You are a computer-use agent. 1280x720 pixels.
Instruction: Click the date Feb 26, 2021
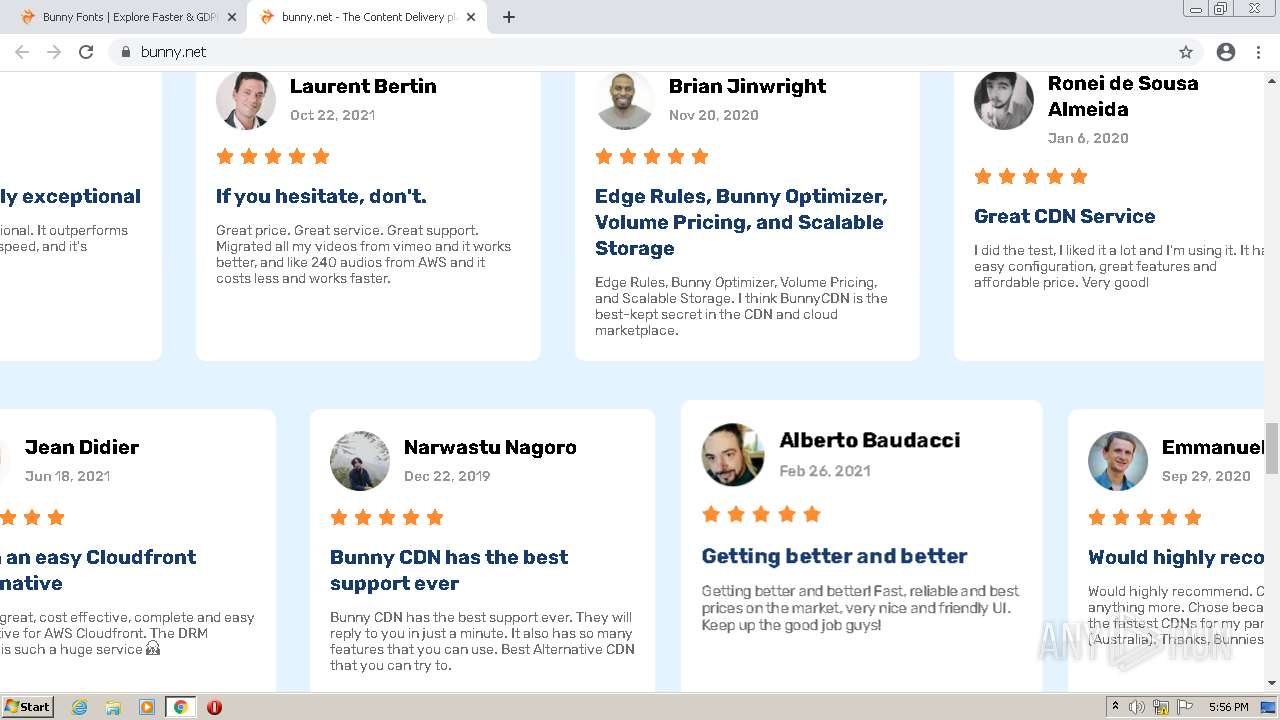[x=825, y=471]
